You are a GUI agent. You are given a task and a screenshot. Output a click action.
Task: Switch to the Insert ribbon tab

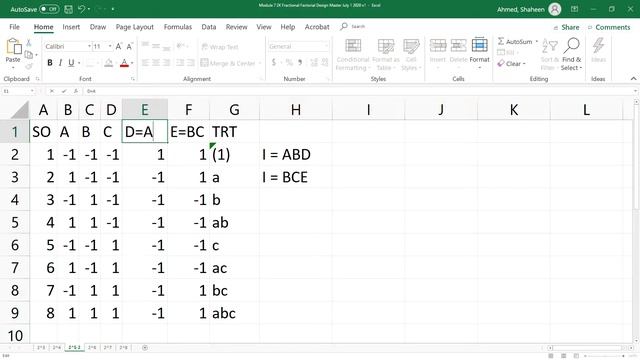71,27
